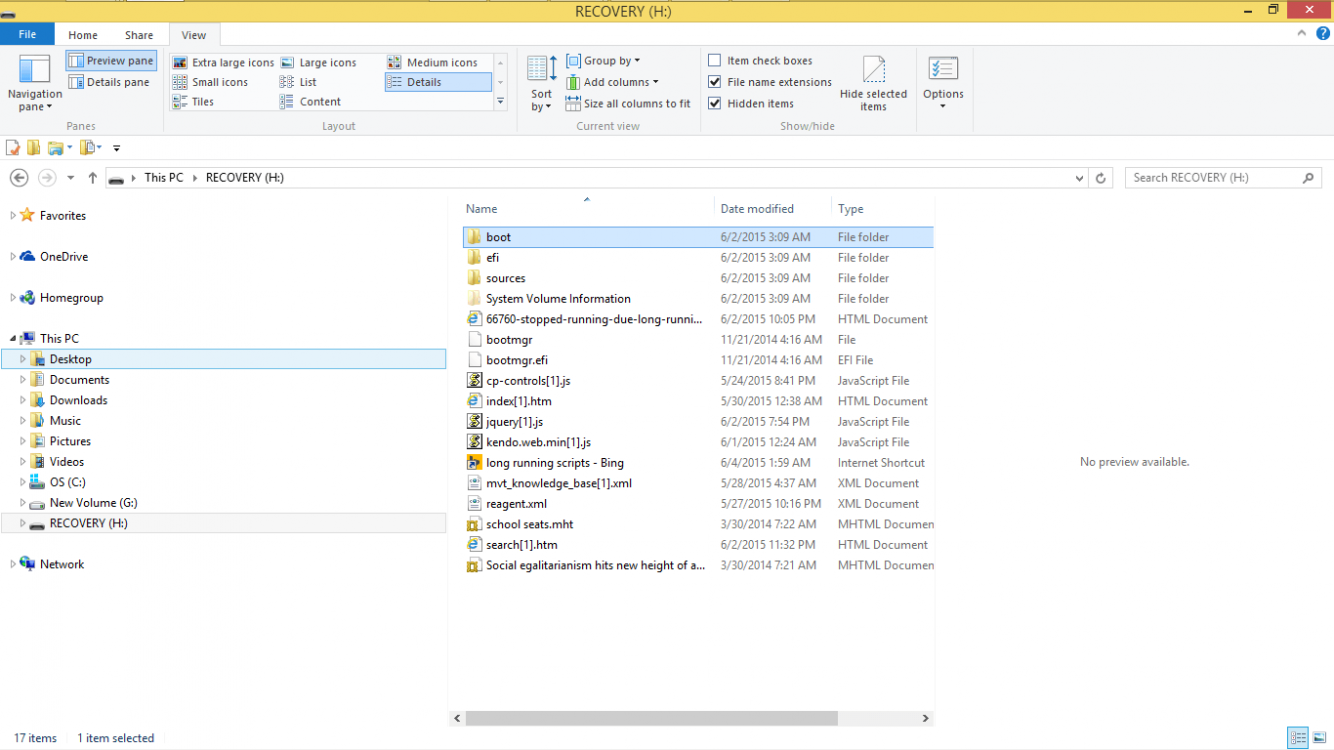Select the sources folder

(698, 278)
